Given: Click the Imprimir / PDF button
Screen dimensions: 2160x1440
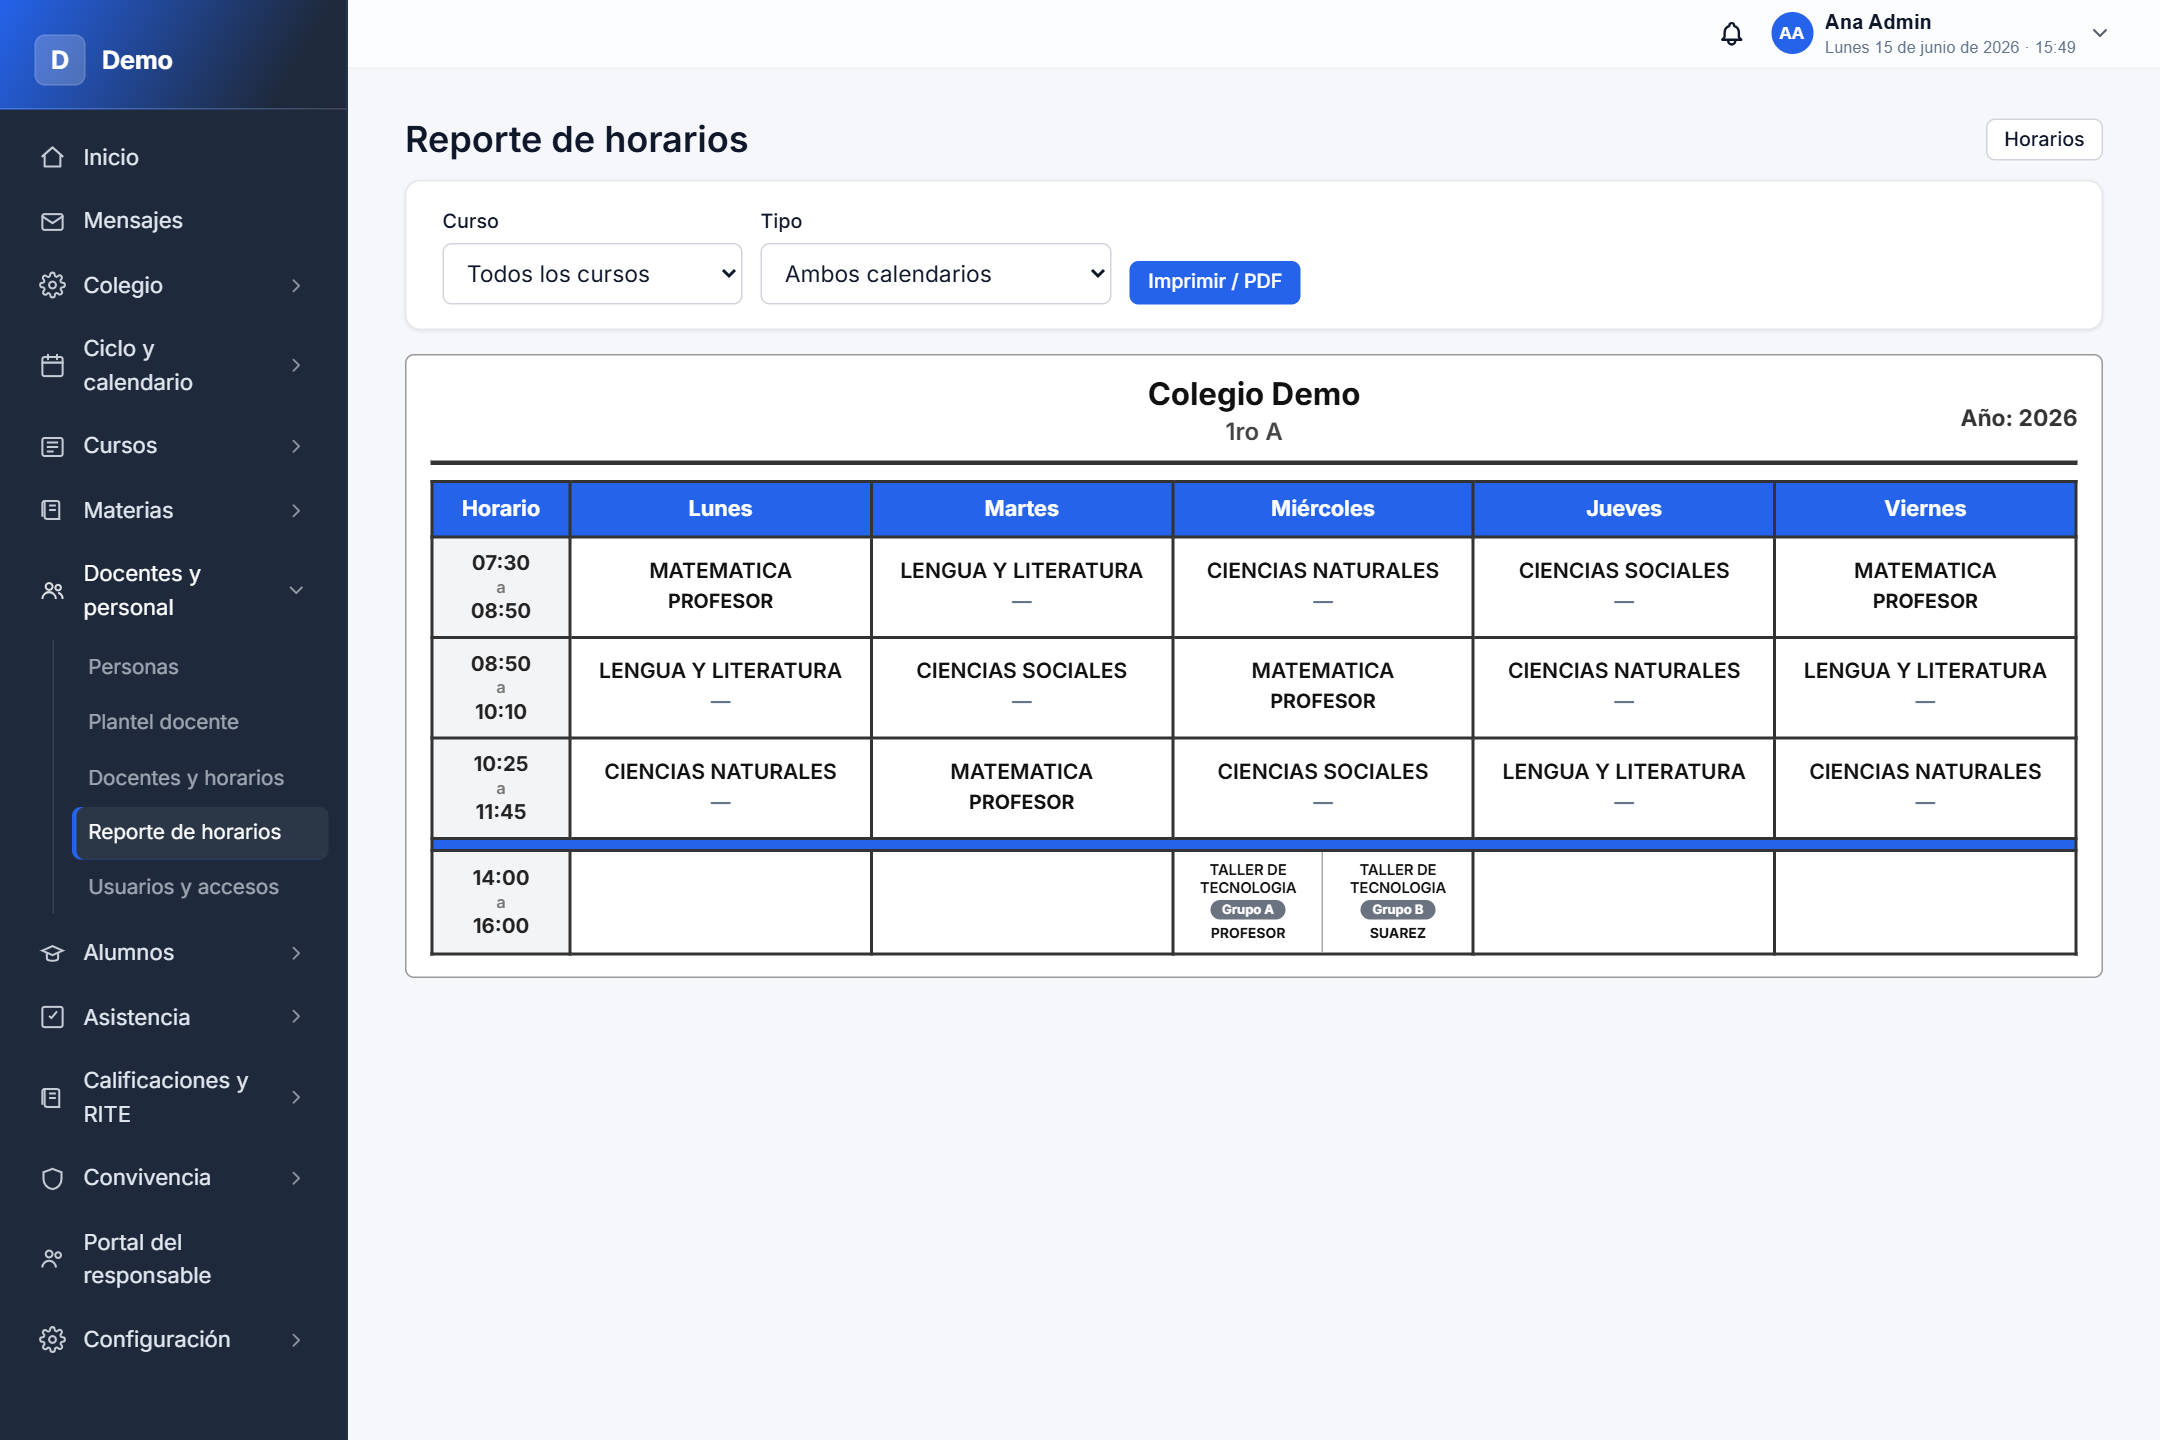Looking at the screenshot, I should click(1214, 282).
